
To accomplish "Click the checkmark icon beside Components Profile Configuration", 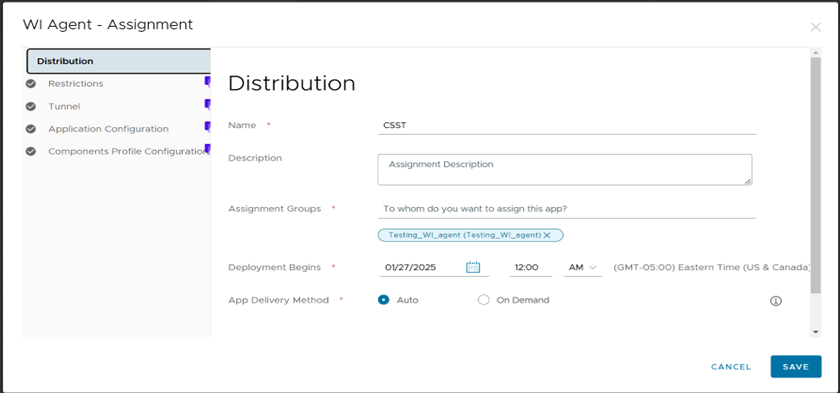I will pos(31,152).
